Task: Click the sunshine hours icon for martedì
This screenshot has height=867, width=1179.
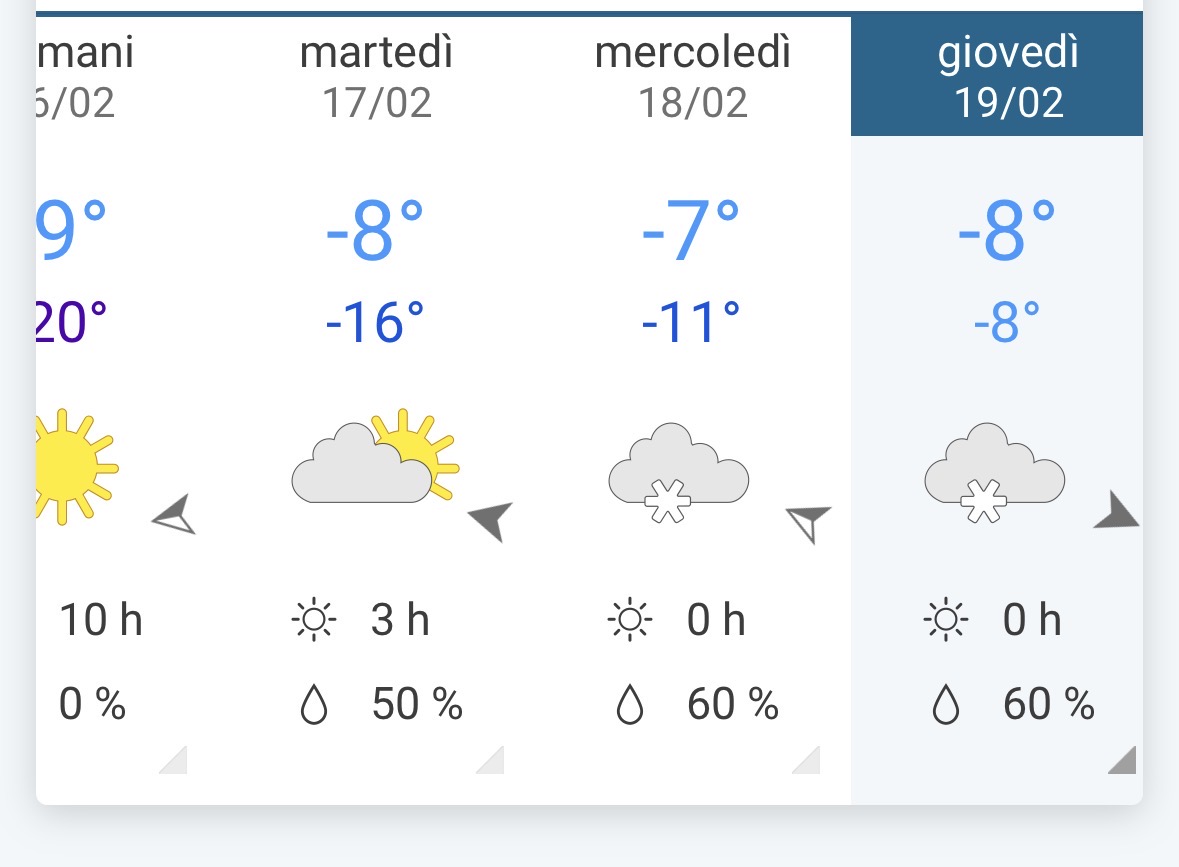Action: point(314,621)
